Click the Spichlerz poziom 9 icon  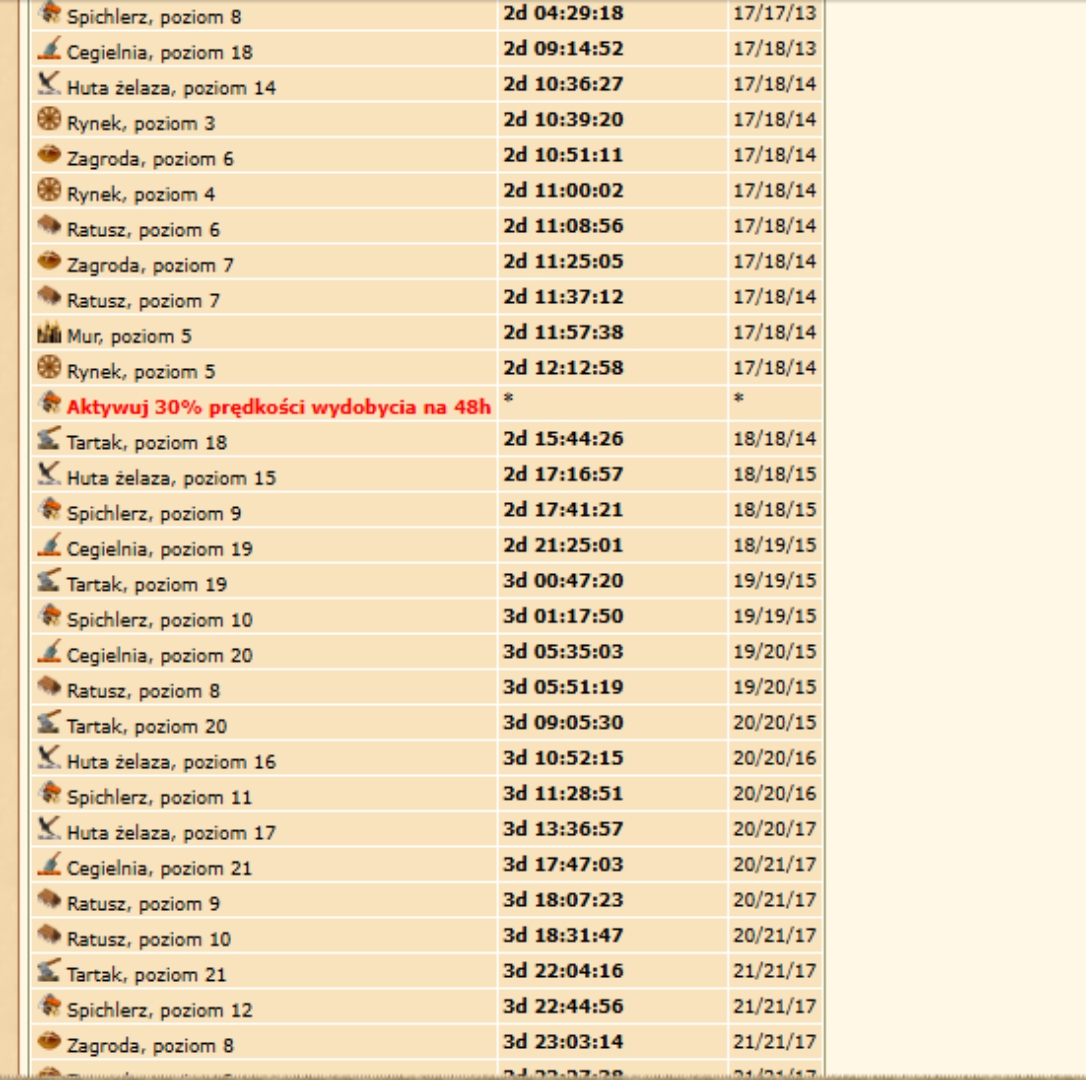(49, 510)
